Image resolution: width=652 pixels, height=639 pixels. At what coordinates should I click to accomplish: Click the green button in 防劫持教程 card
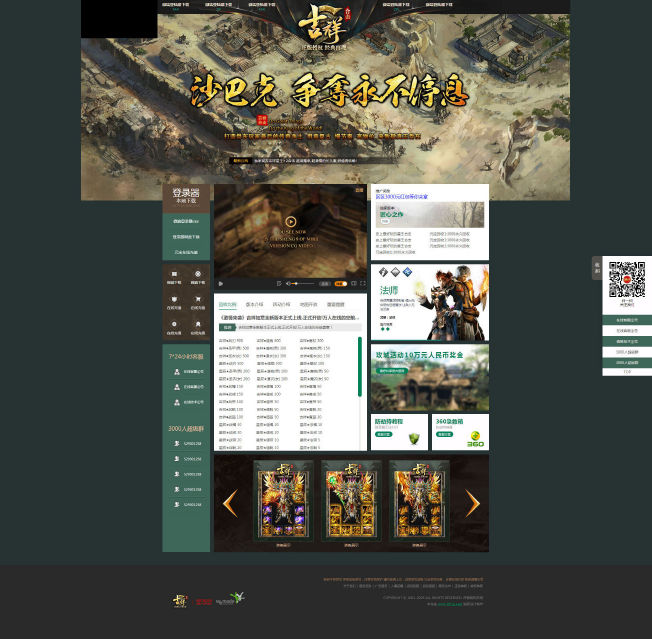pos(383,434)
